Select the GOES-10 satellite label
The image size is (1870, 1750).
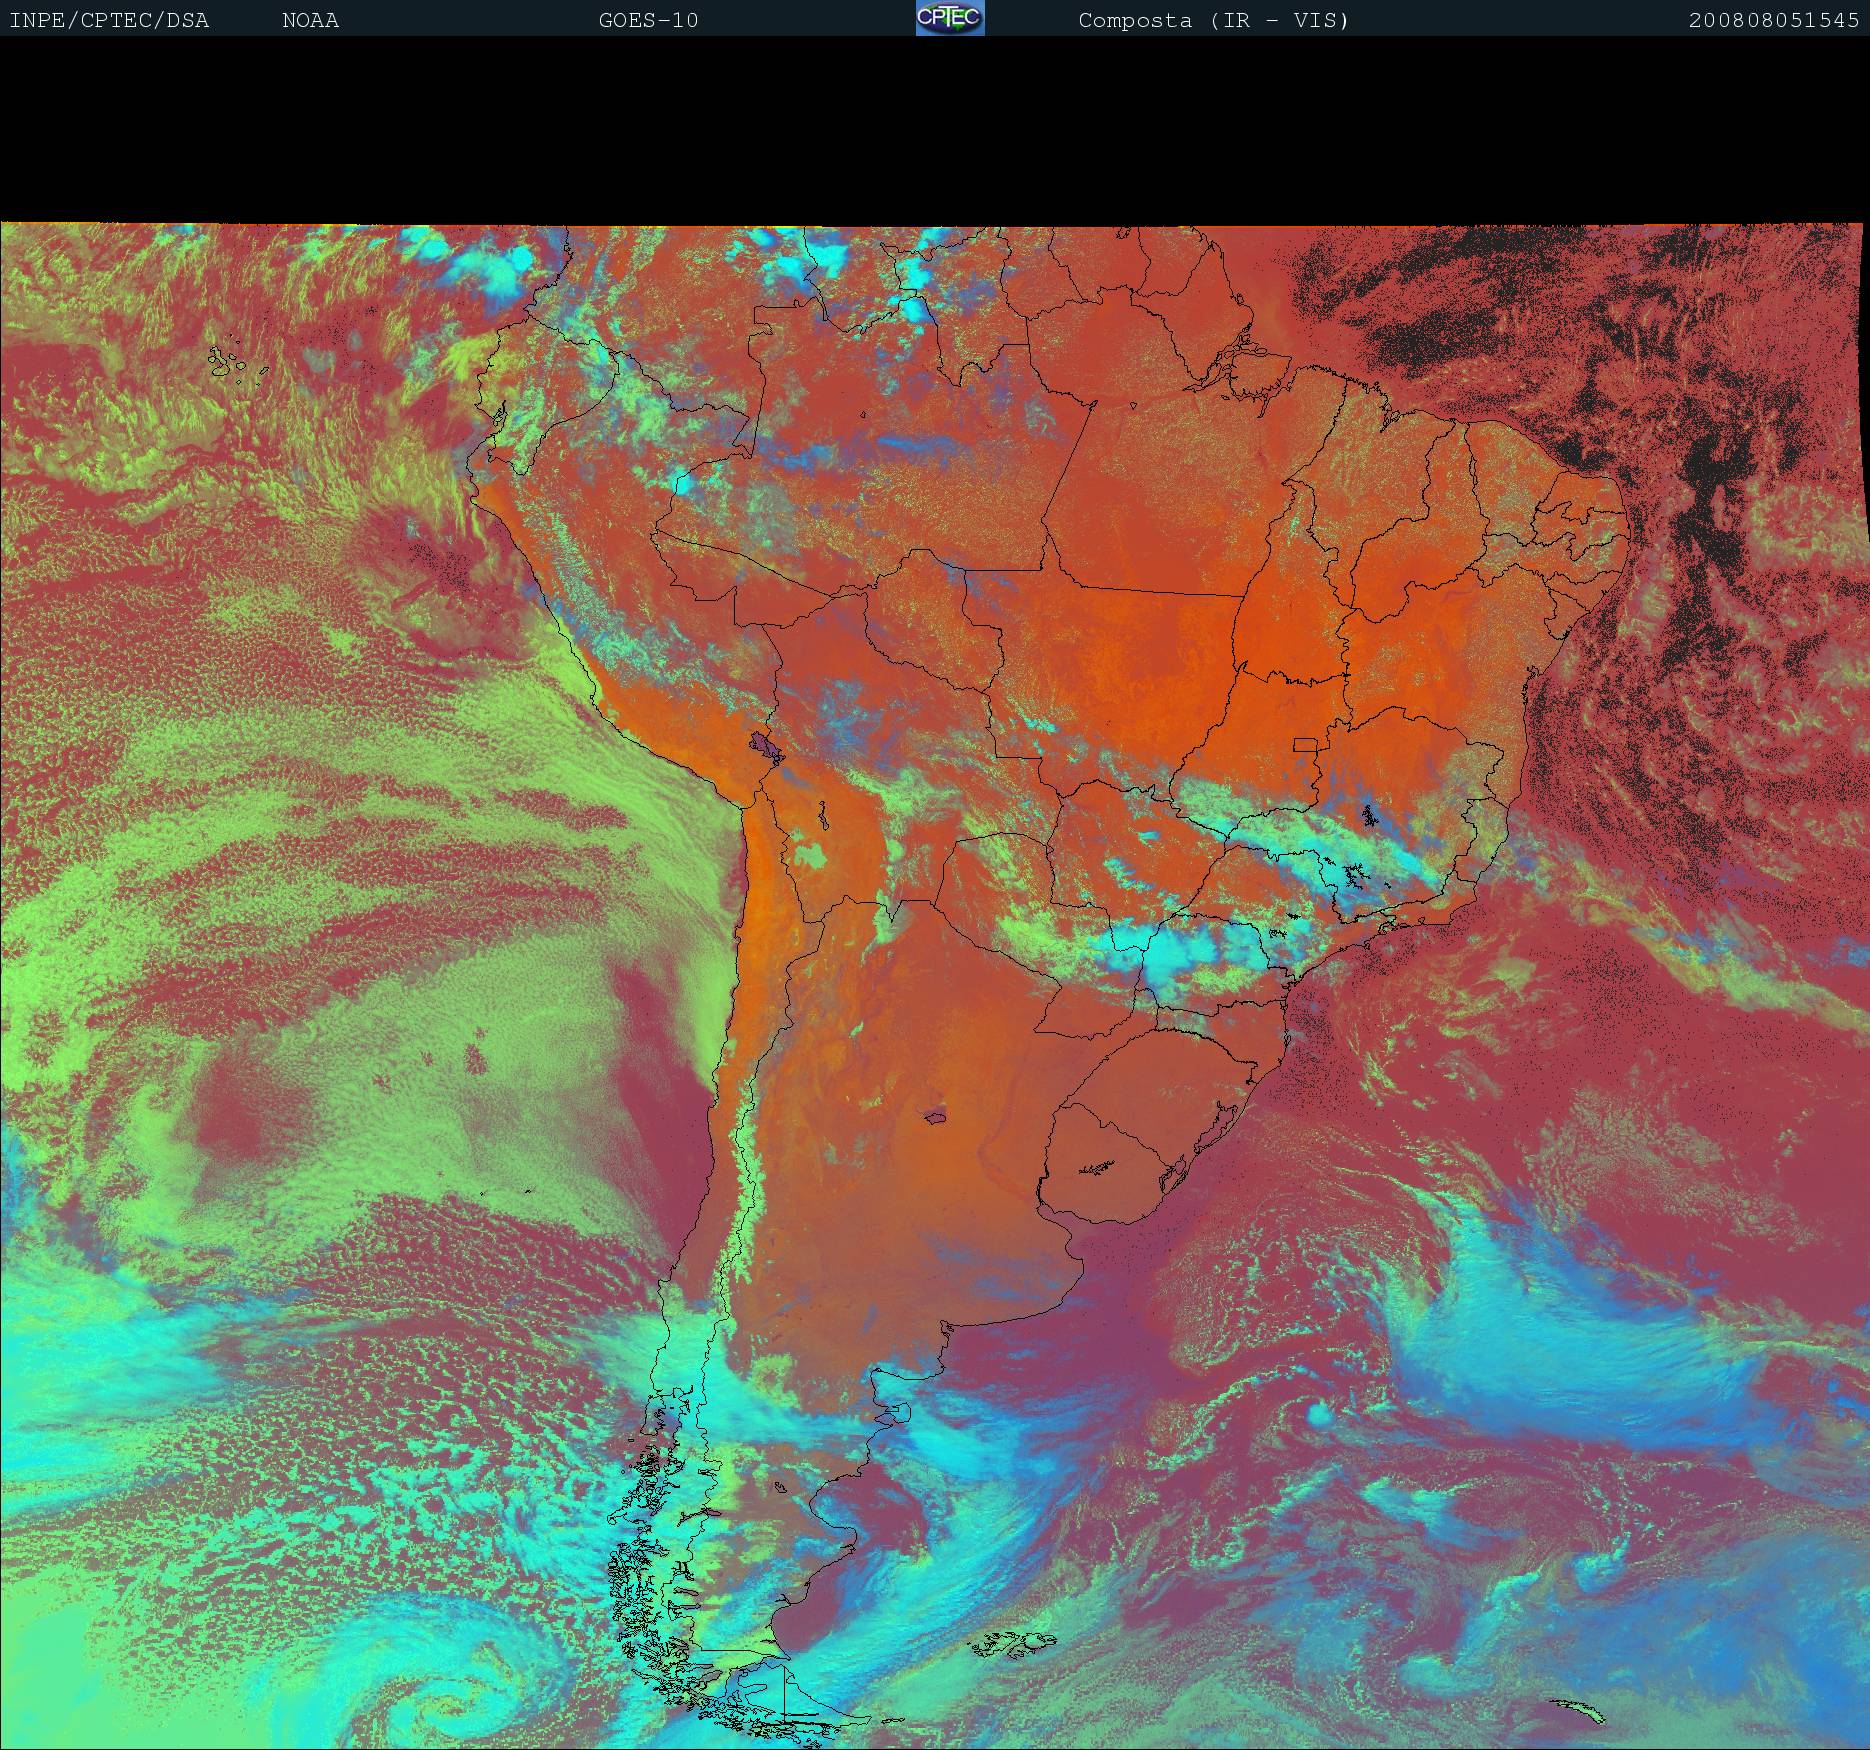pyautogui.click(x=648, y=20)
